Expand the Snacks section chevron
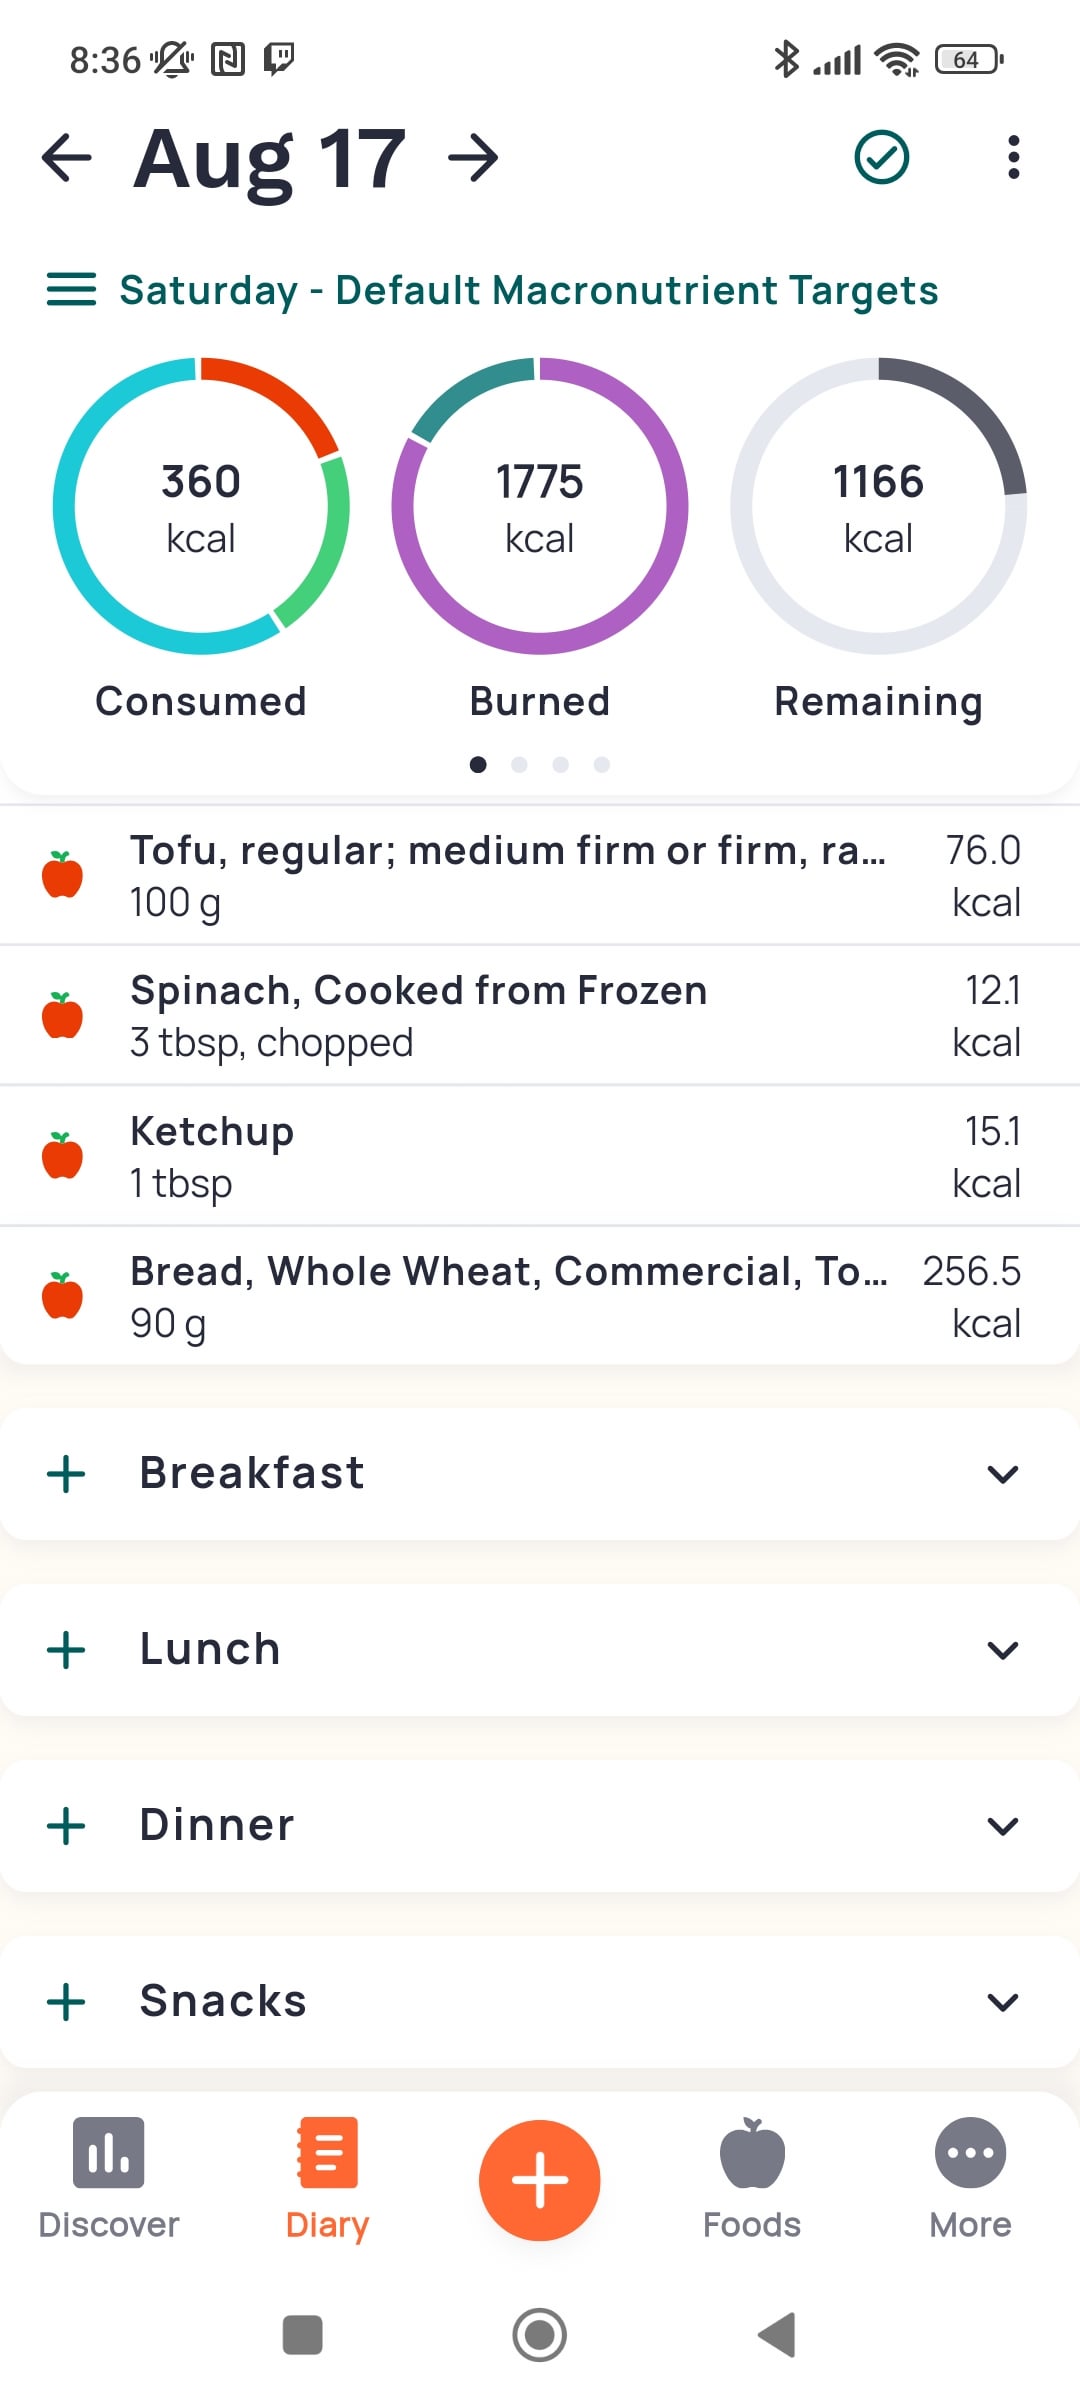 pyautogui.click(x=1002, y=2002)
